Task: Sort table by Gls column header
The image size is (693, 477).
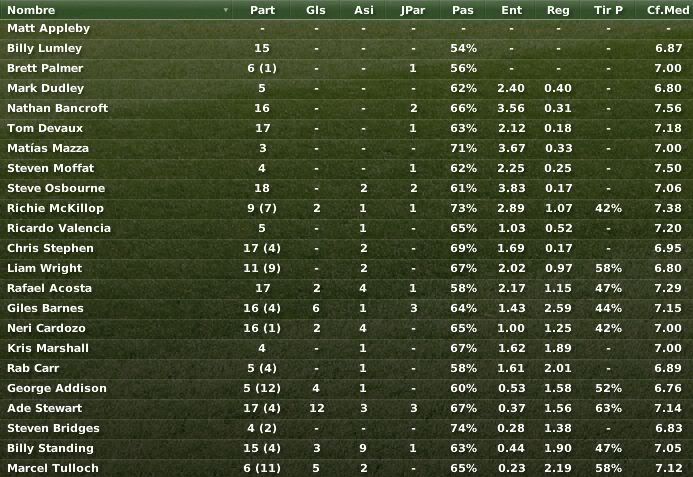Action: [x=316, y=10]
